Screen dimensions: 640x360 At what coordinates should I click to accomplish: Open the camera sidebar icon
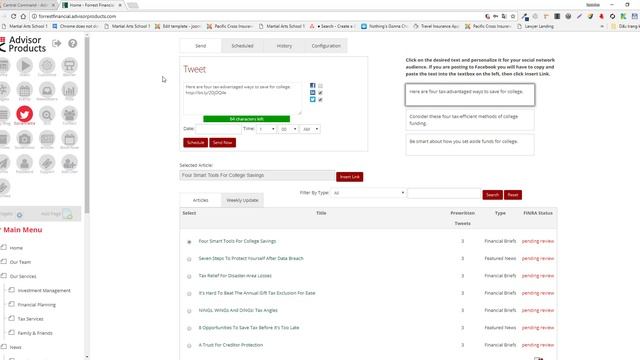tap(24, 139)
